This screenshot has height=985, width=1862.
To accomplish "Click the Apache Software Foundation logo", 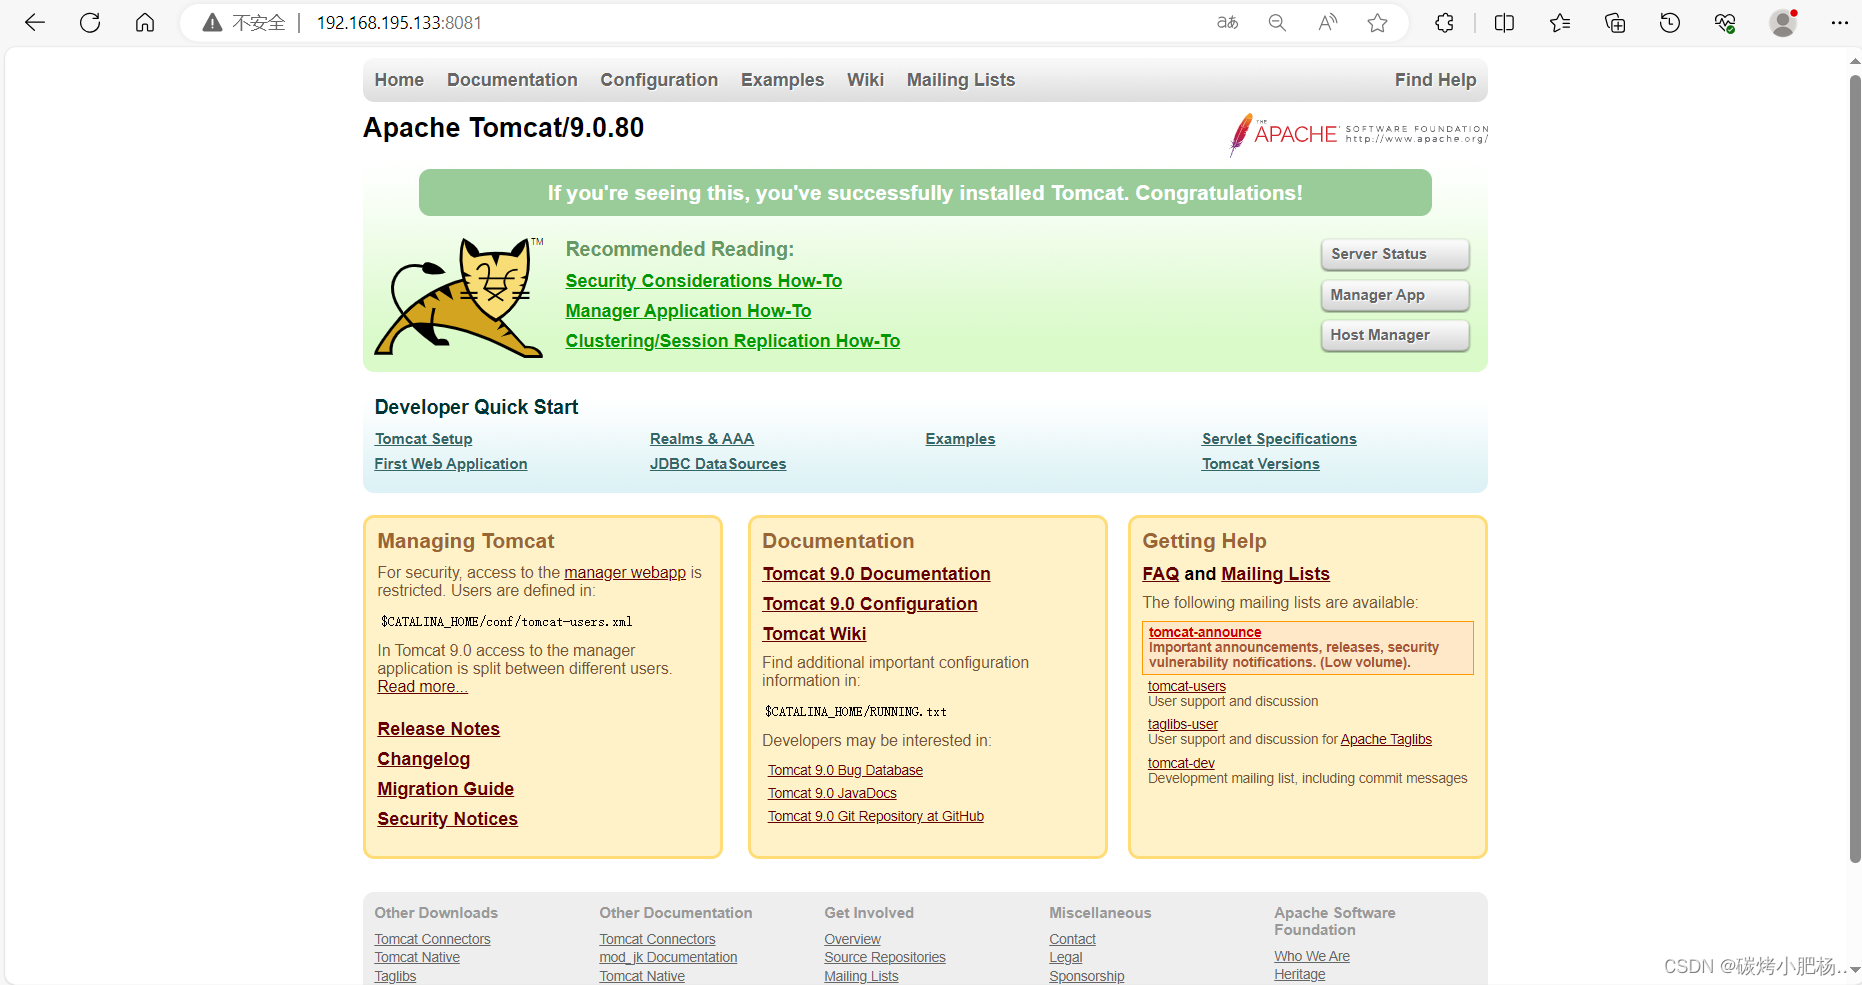I will [x=1358, y=134].
